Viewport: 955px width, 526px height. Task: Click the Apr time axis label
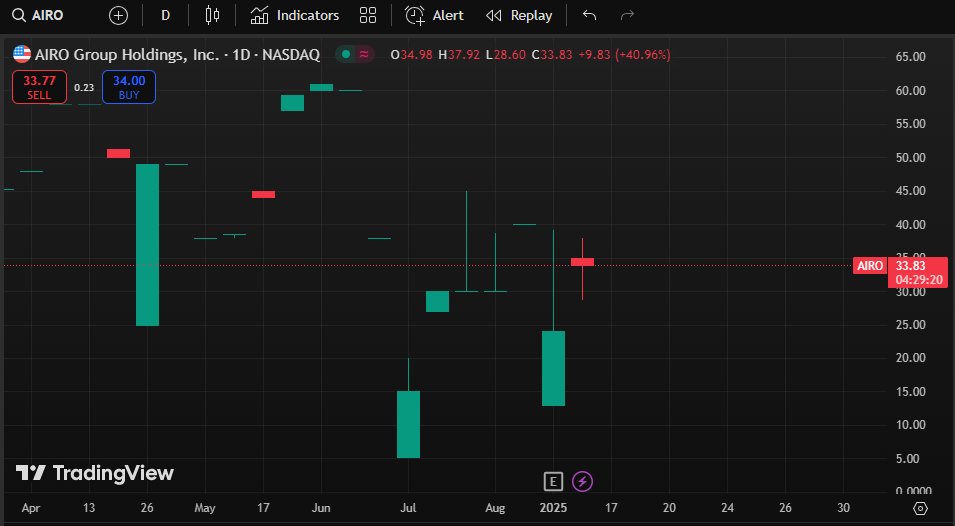pyautogui.click(x=30, y=508)
